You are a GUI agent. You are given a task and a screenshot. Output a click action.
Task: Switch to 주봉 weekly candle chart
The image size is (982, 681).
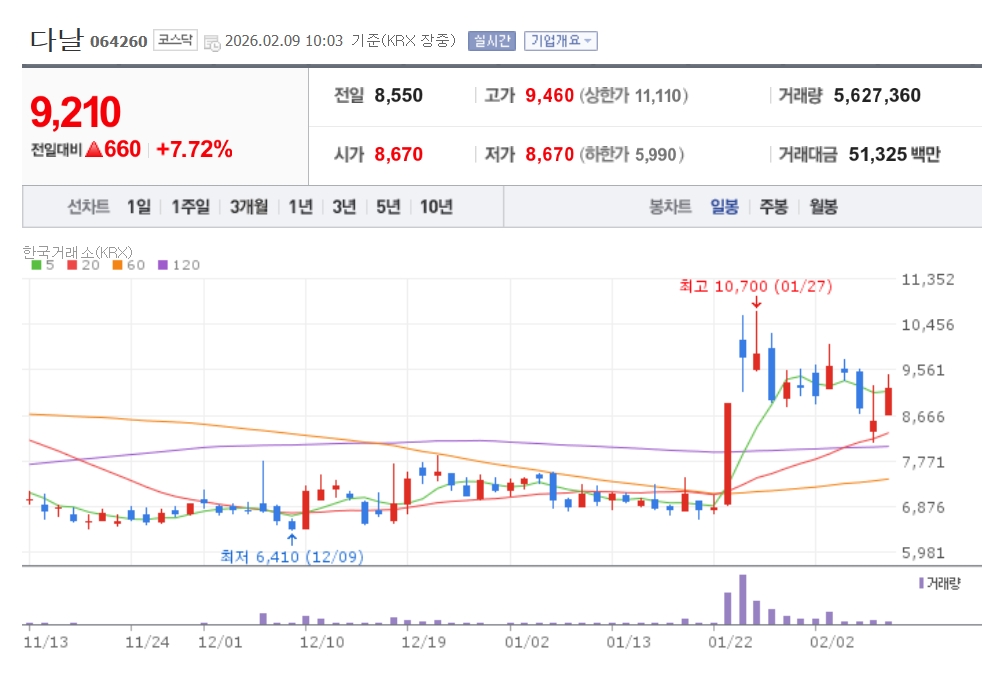pos(773,206)
